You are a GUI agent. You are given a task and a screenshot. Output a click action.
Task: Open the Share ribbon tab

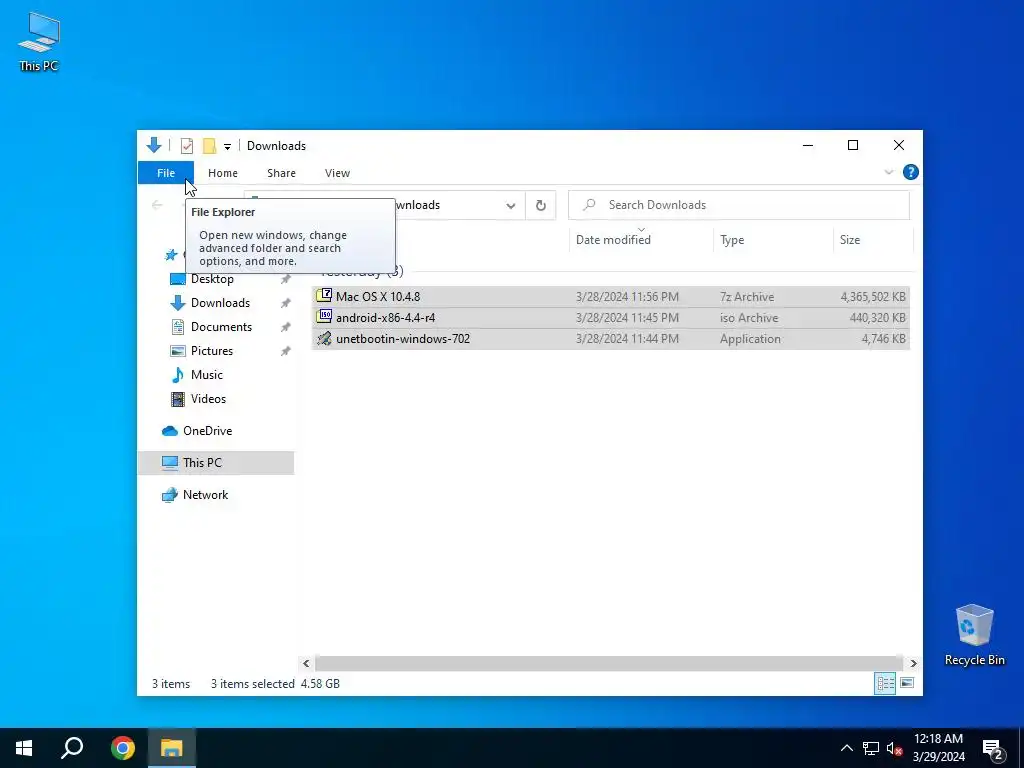pos(281,173)
